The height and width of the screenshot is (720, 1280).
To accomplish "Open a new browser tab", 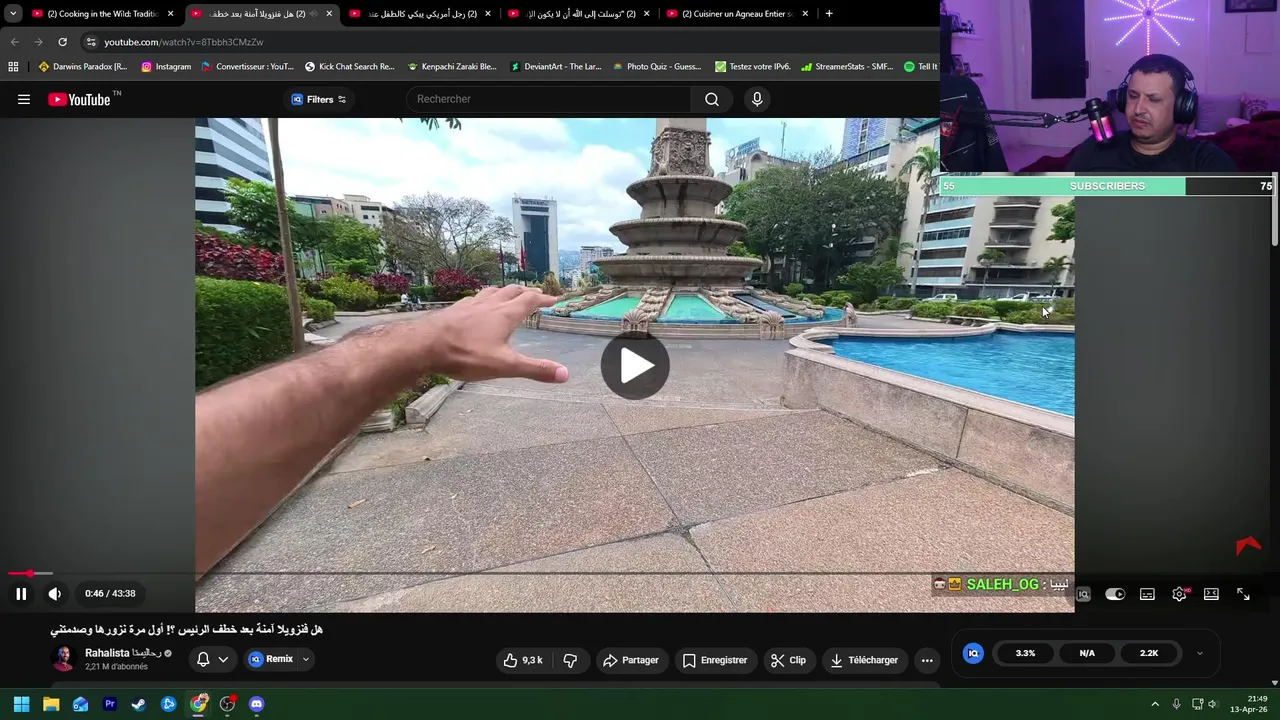I will point(829,14).
